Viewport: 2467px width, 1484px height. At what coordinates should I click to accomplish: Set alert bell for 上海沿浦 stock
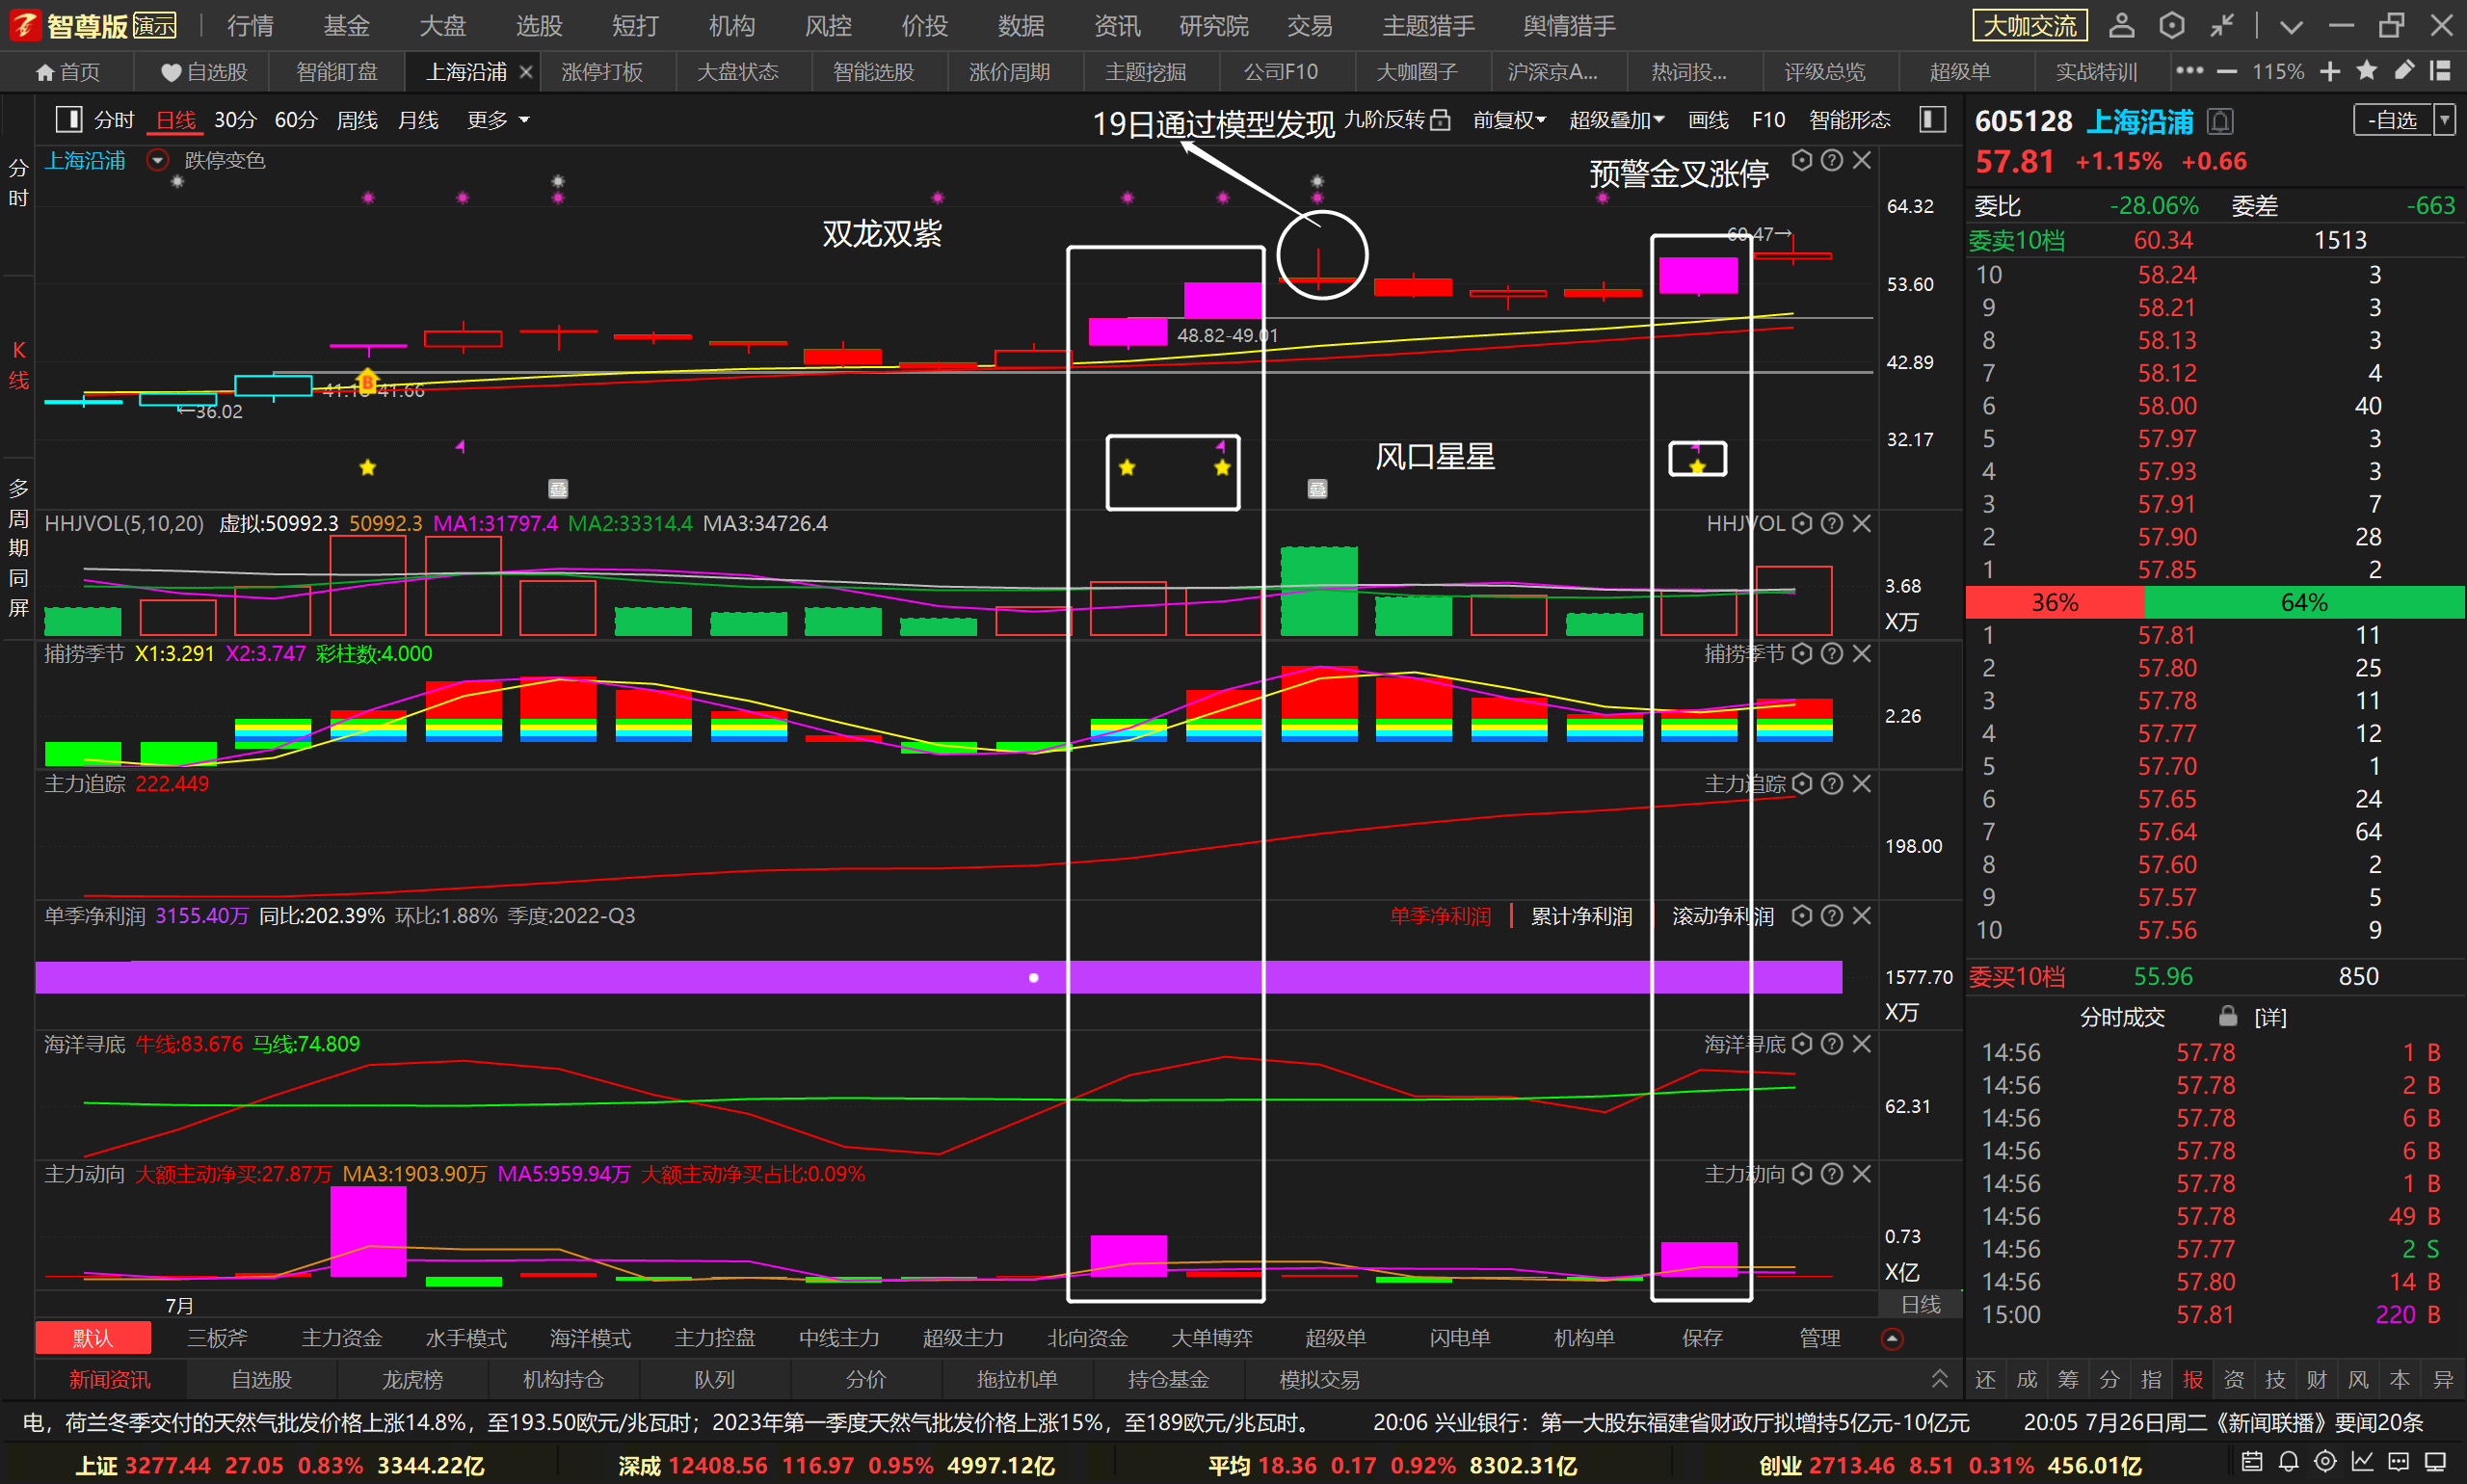pos(2220,122)
